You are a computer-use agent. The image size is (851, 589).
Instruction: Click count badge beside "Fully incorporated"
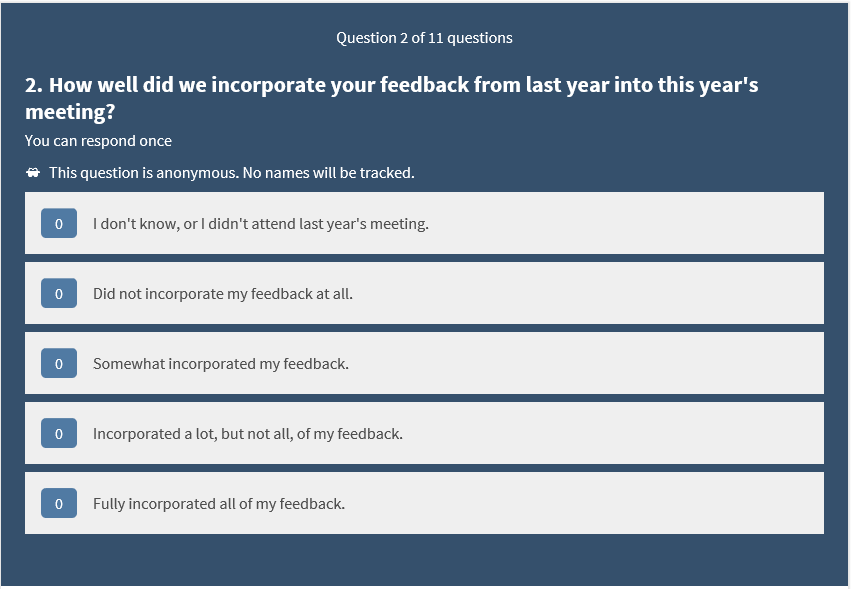click(x=59, y=504)
